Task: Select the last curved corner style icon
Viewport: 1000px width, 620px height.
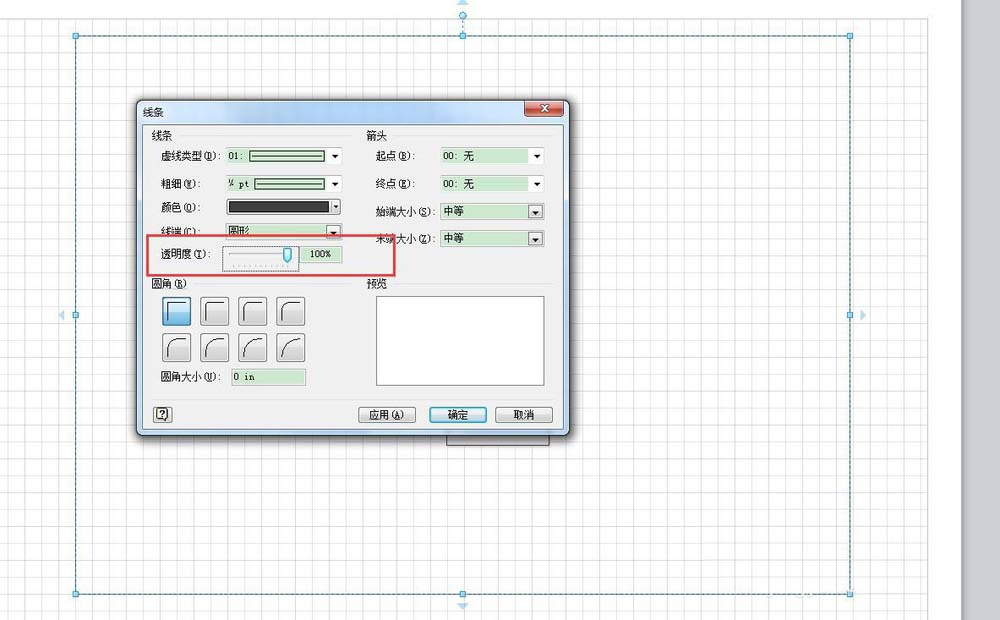Action: coord(290,347)
